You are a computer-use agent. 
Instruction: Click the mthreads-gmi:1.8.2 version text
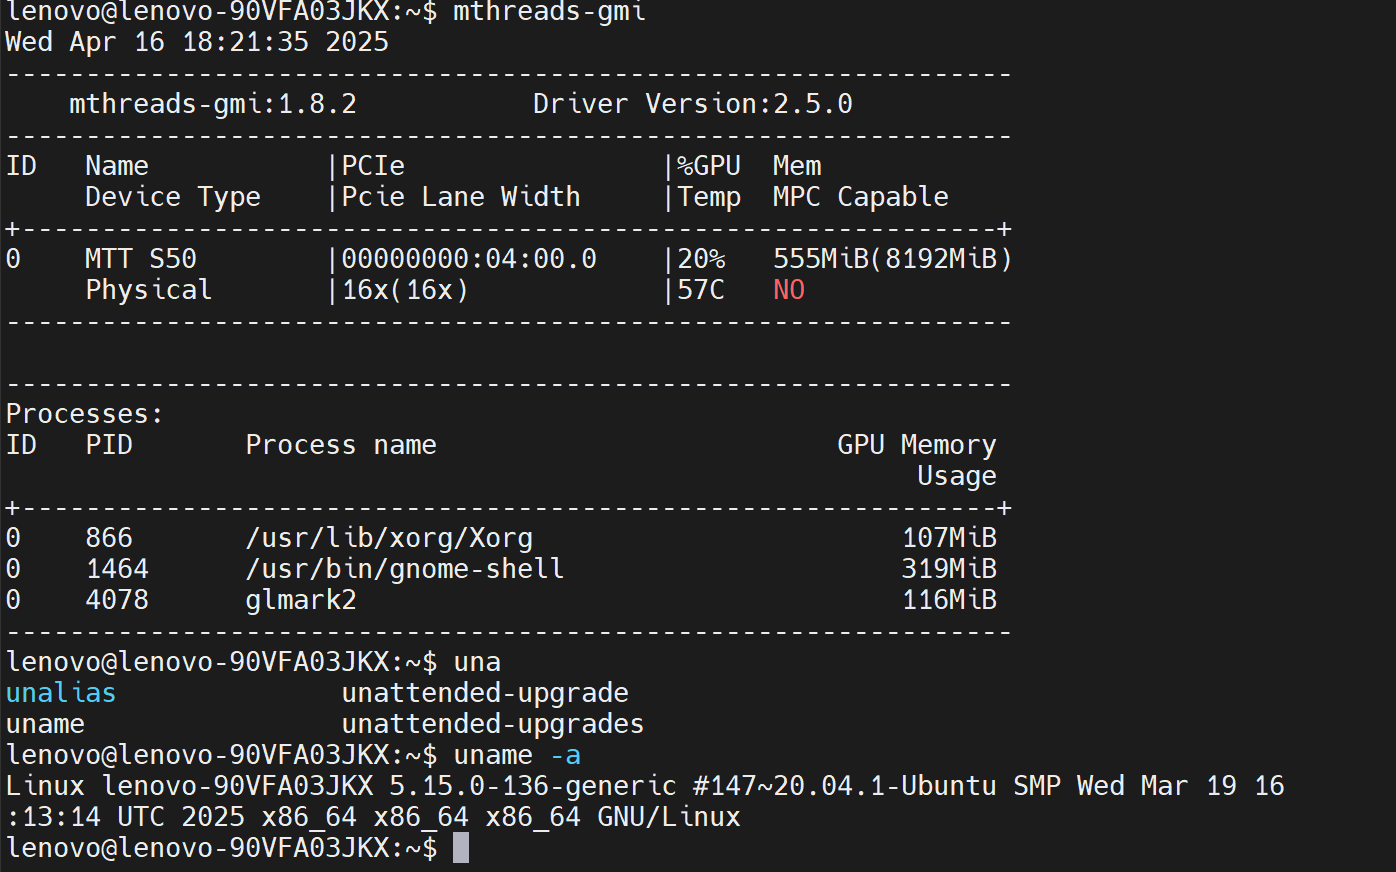pyautogui.click(x=212, y=104)
